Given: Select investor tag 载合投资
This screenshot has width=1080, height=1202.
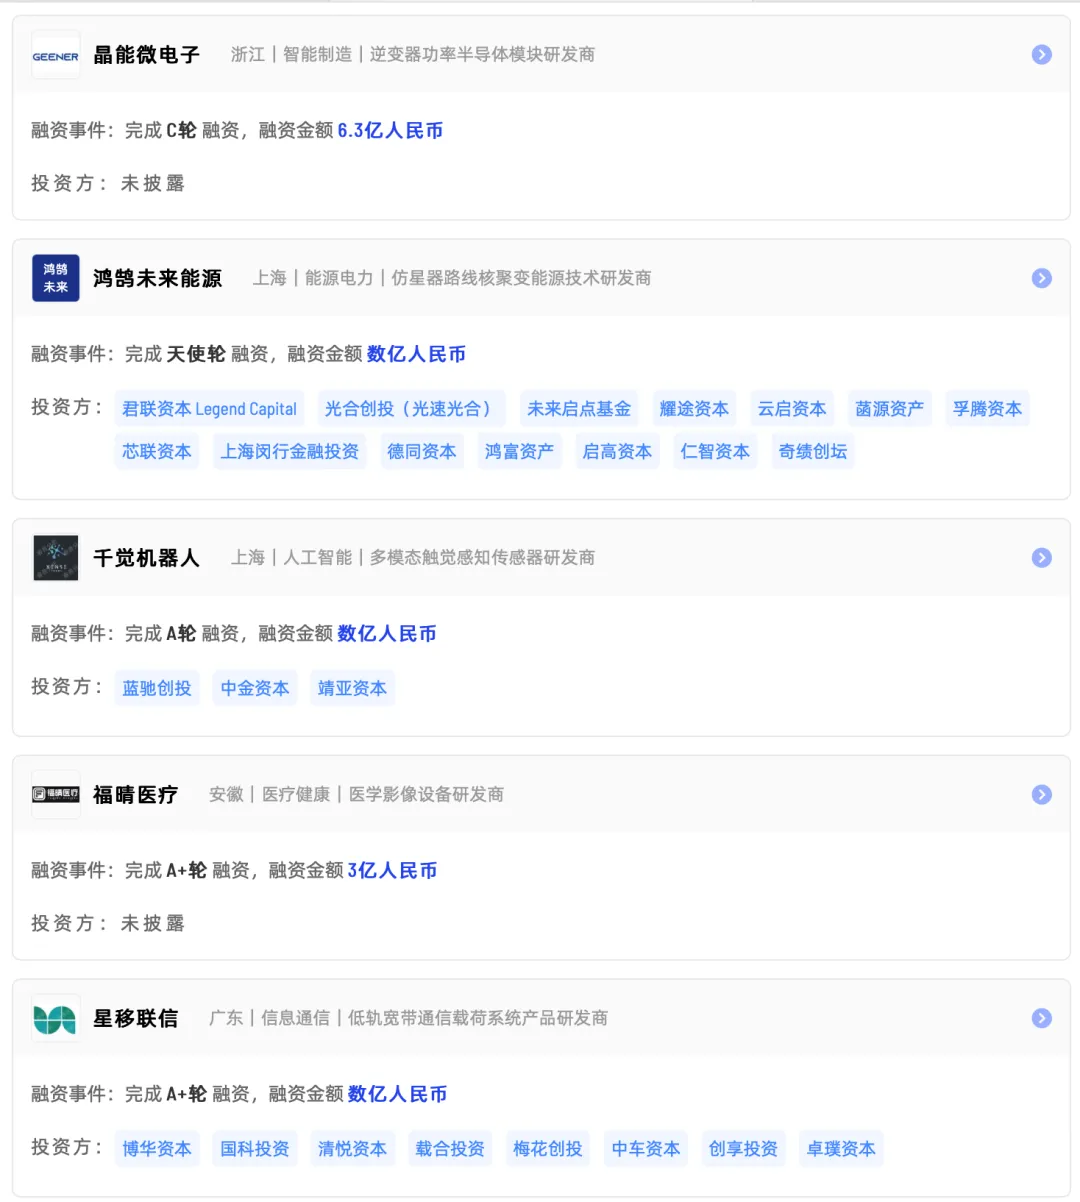Looking at the screenshot, I should click(x=451, y=1149).
